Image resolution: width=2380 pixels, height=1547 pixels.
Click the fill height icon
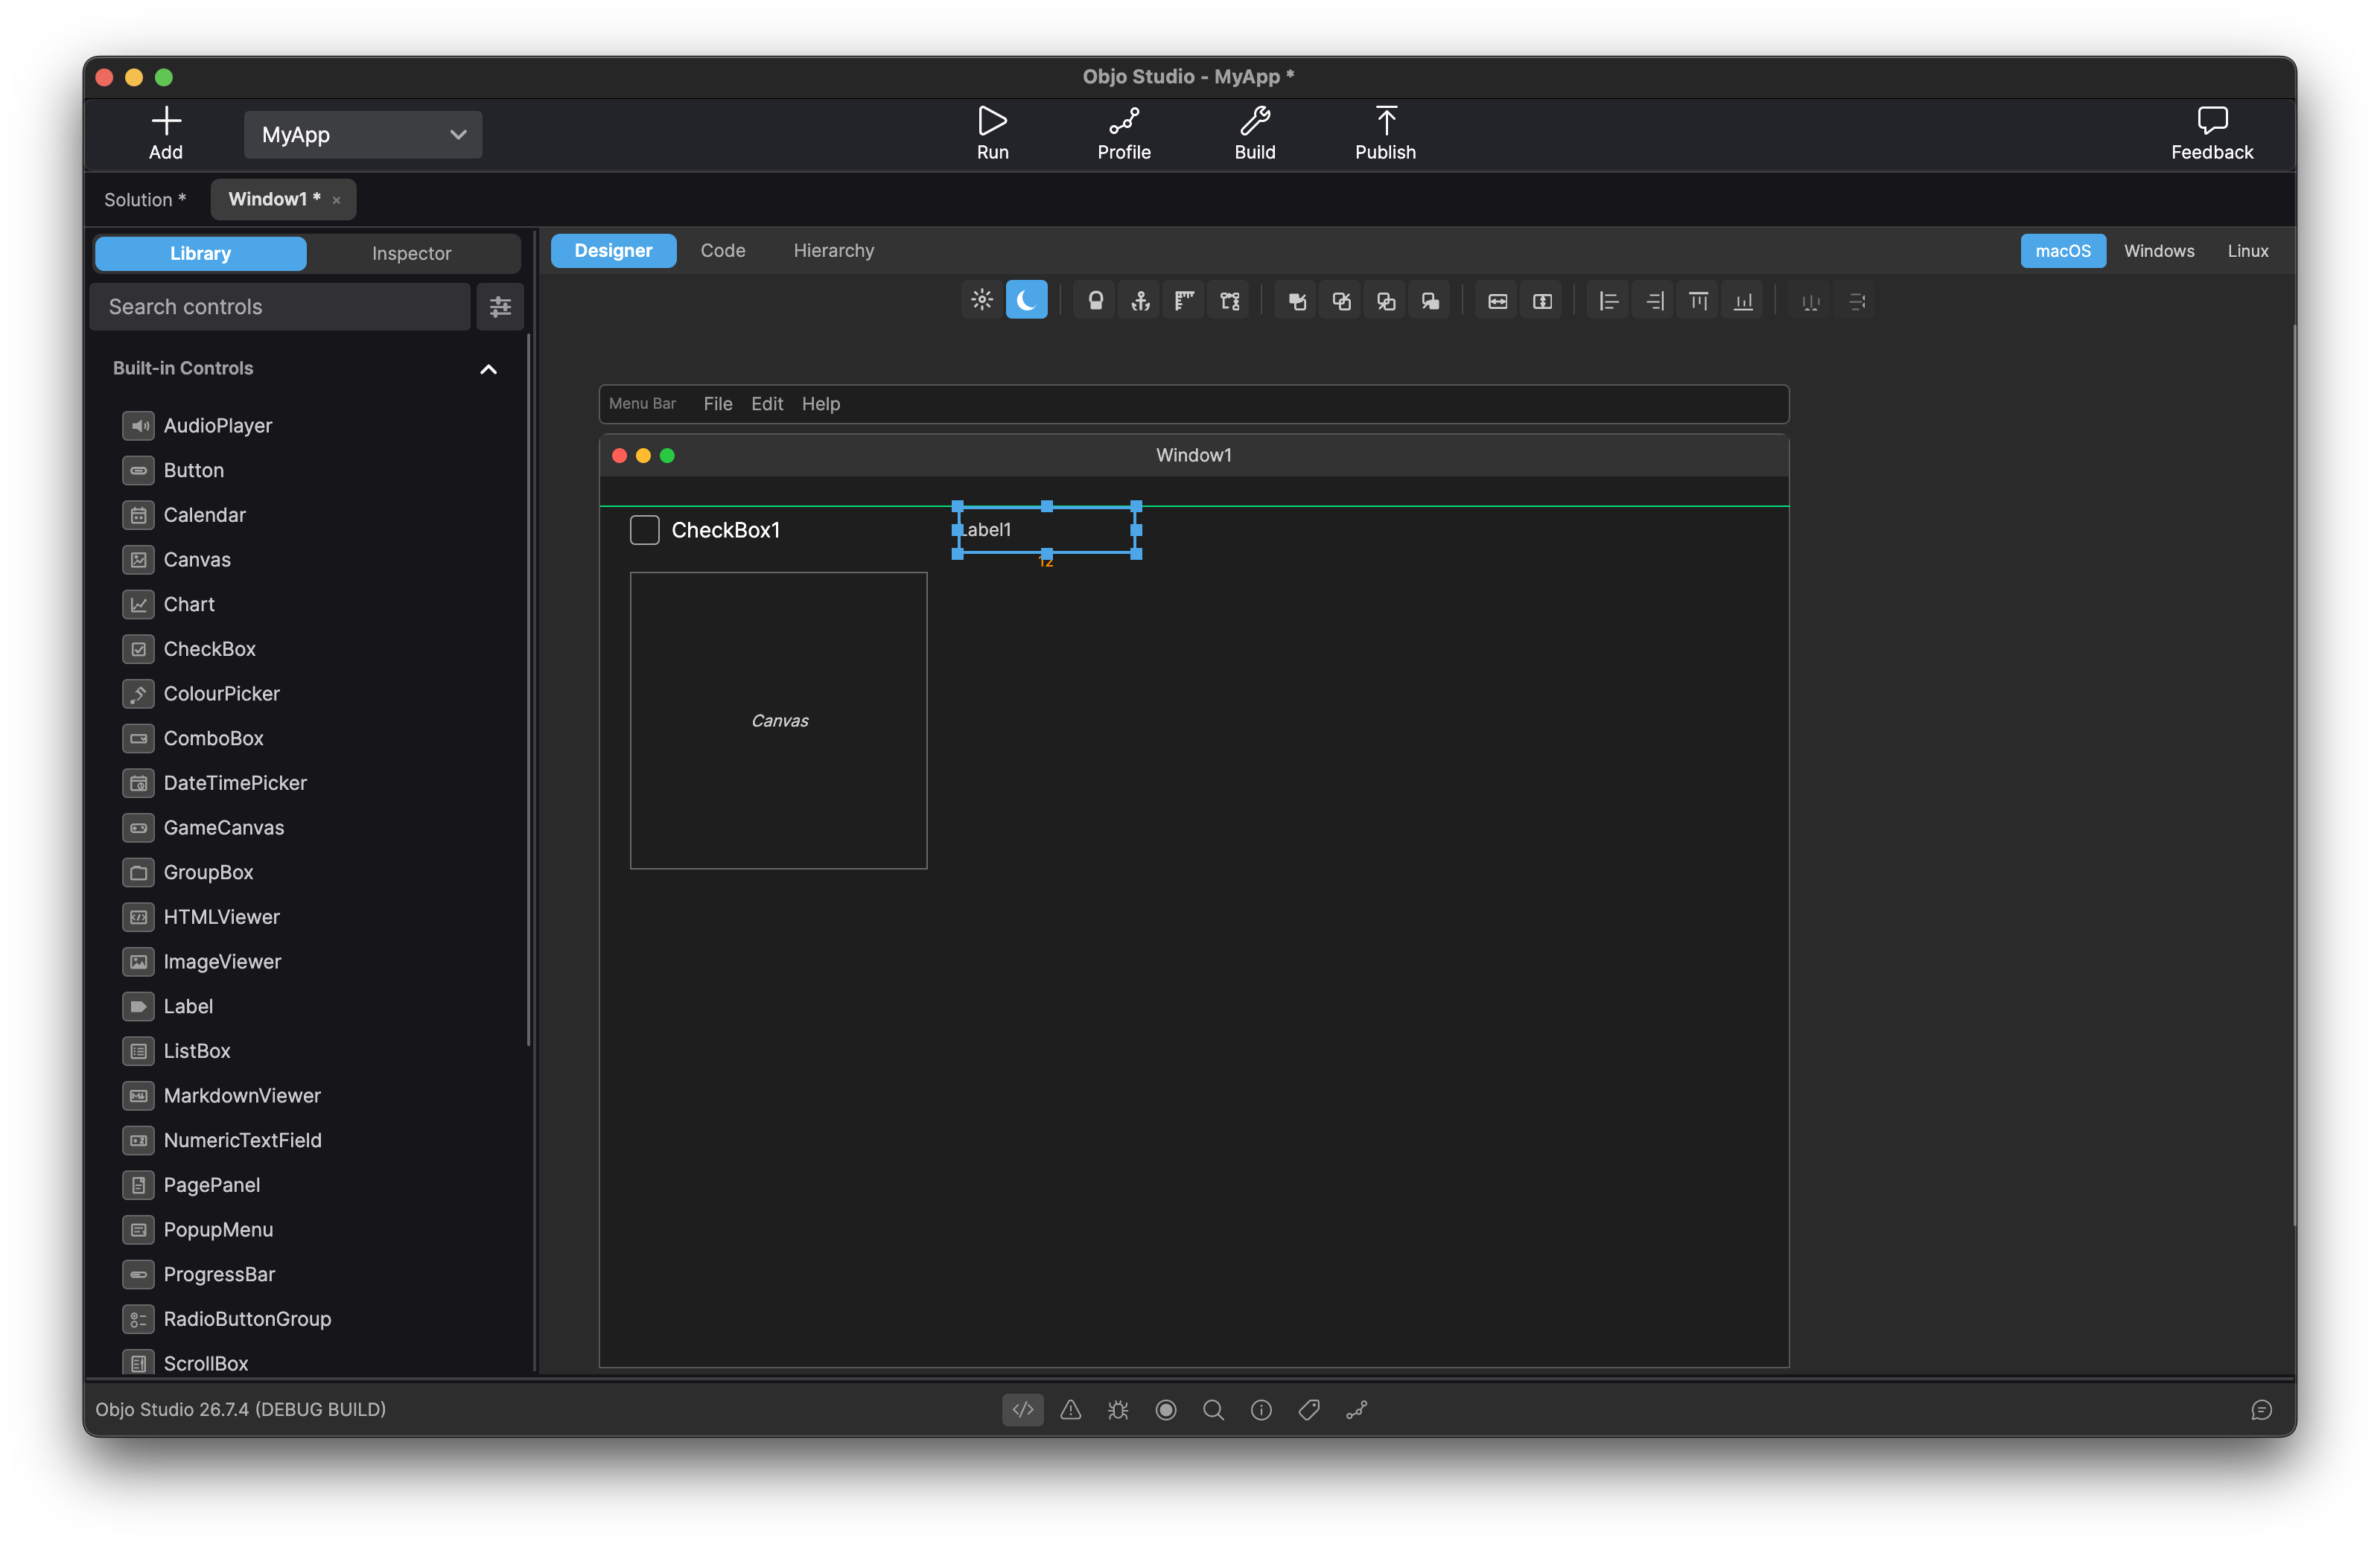(x=1543, y=301)
